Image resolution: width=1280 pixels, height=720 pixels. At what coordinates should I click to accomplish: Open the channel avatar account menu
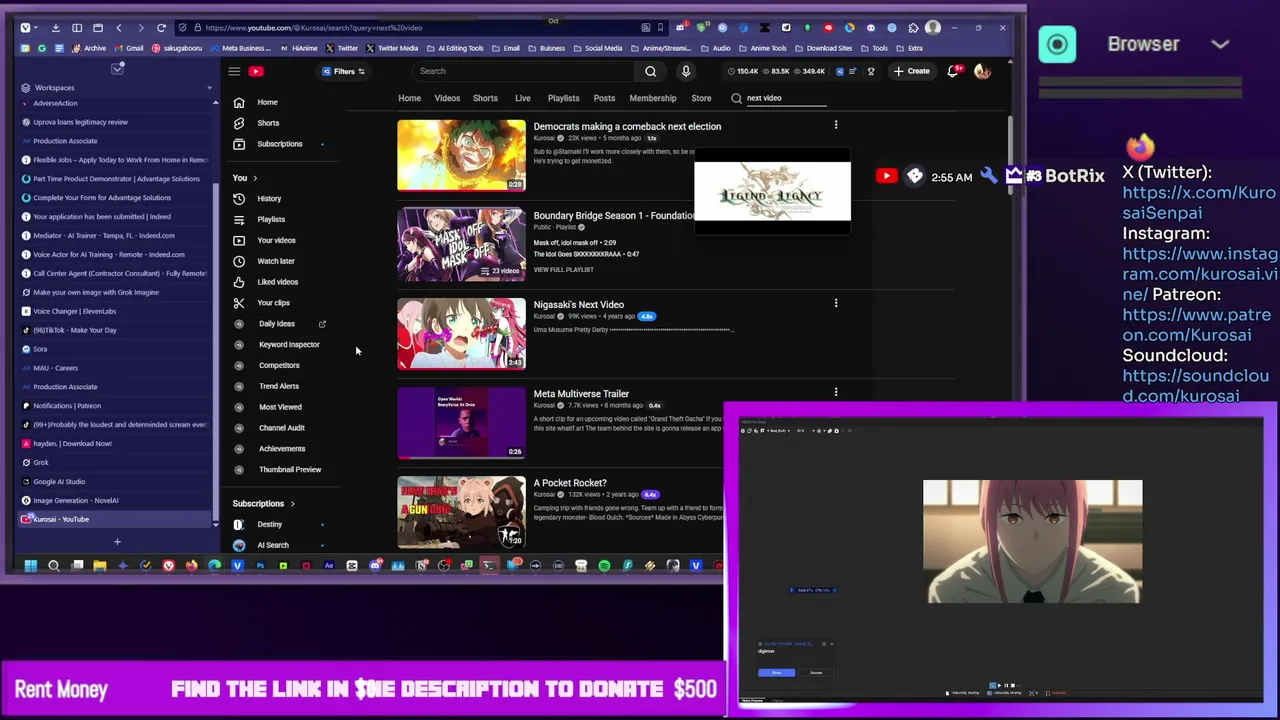click(x=982, y=71)
